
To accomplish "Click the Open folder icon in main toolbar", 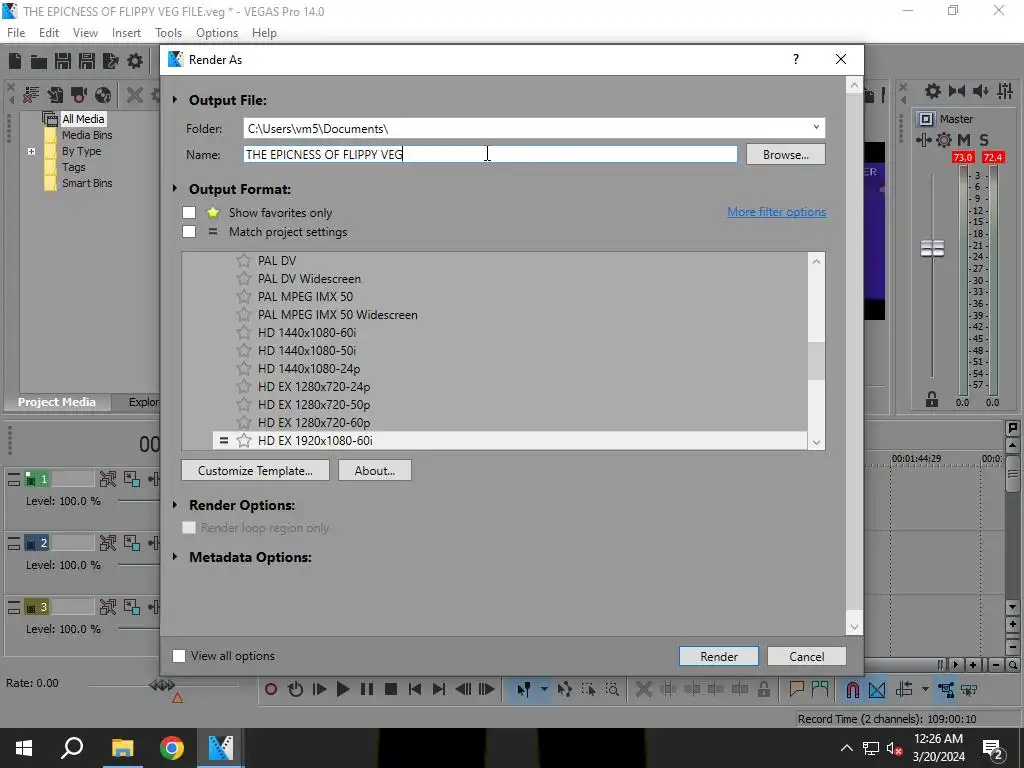I will tap(39, 61).
